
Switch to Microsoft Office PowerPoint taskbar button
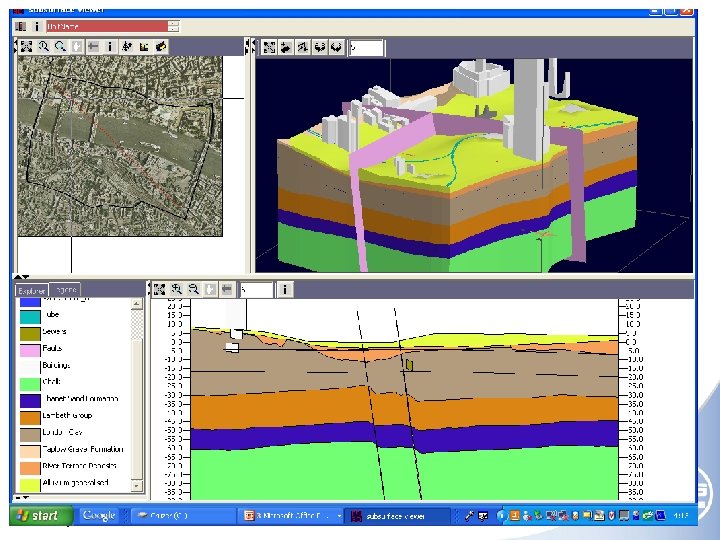(x=286, y=516)
